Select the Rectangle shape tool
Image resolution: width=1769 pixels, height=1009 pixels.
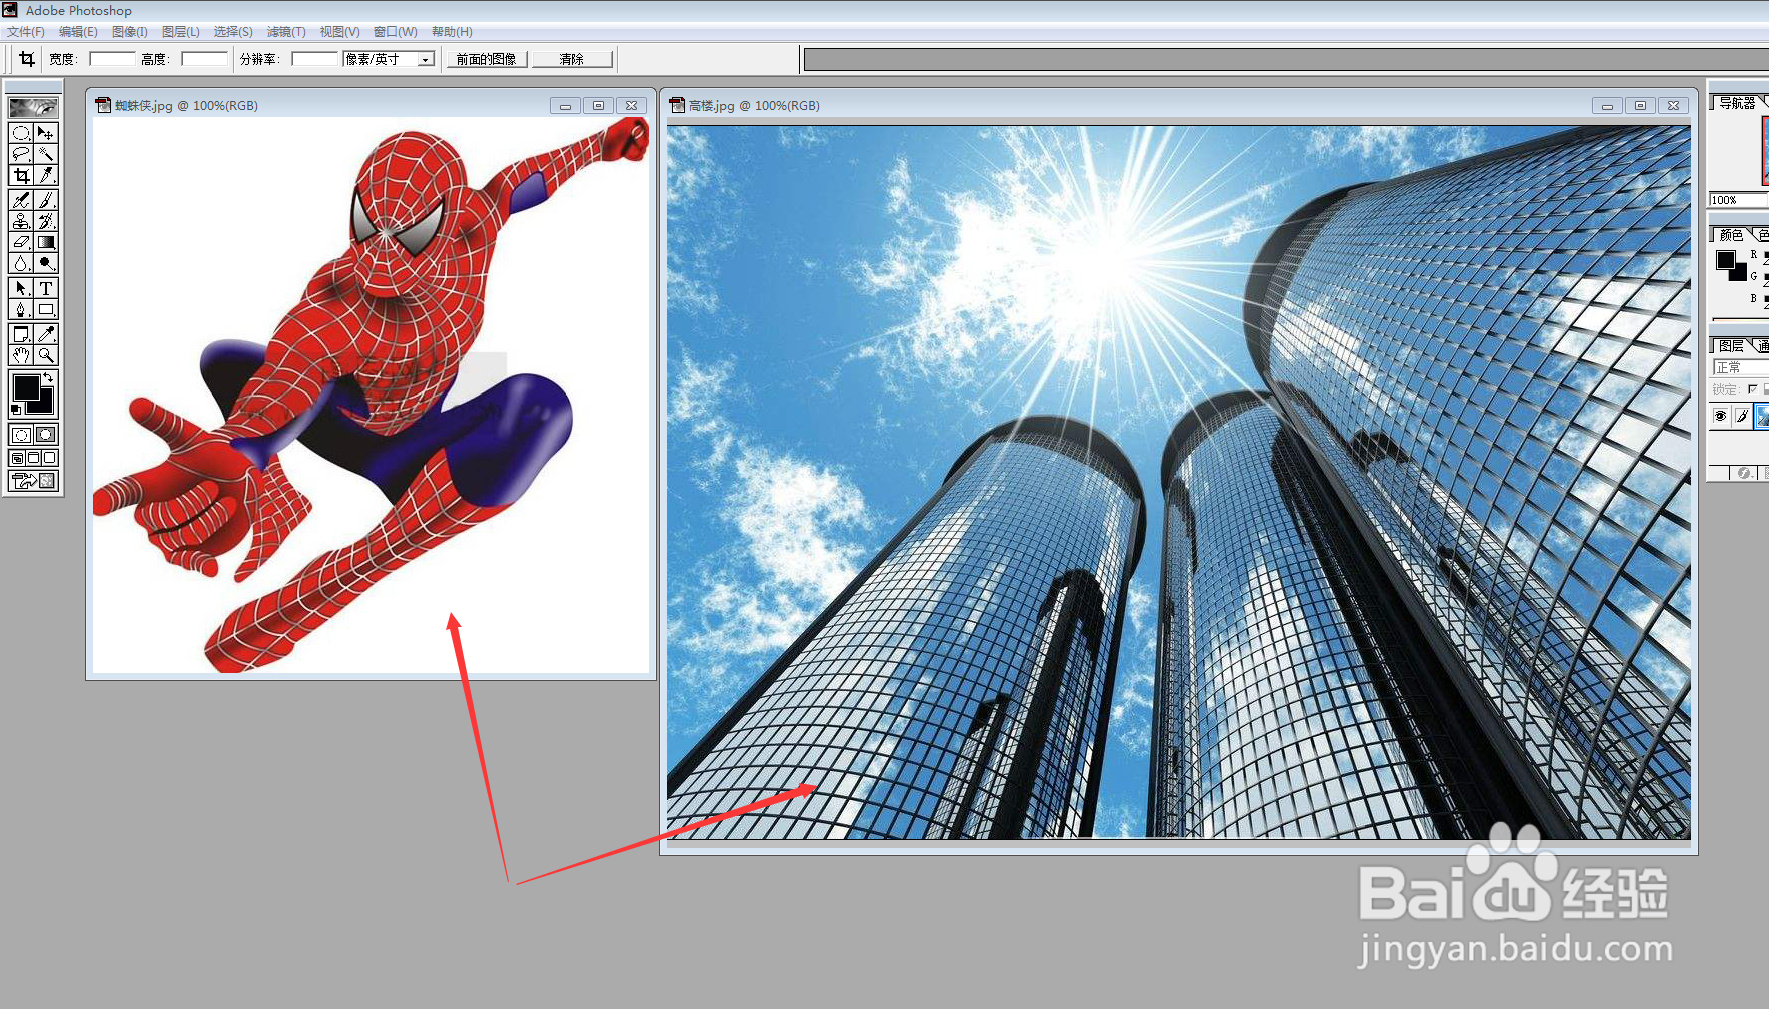(x=46, y=309)
